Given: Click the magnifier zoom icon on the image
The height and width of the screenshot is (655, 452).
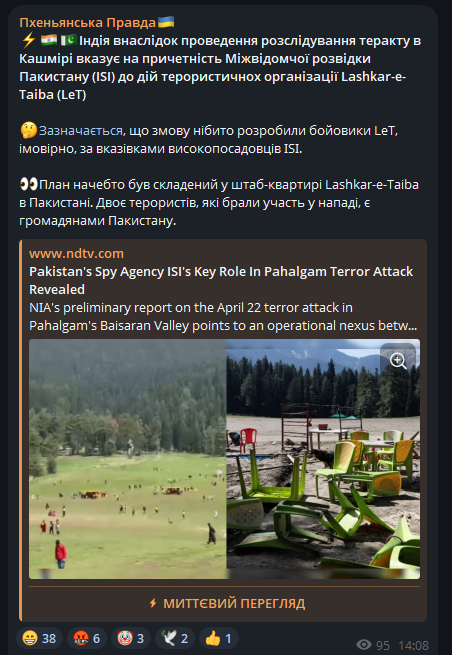Looking at the screenshot, I should coord(398,361).
